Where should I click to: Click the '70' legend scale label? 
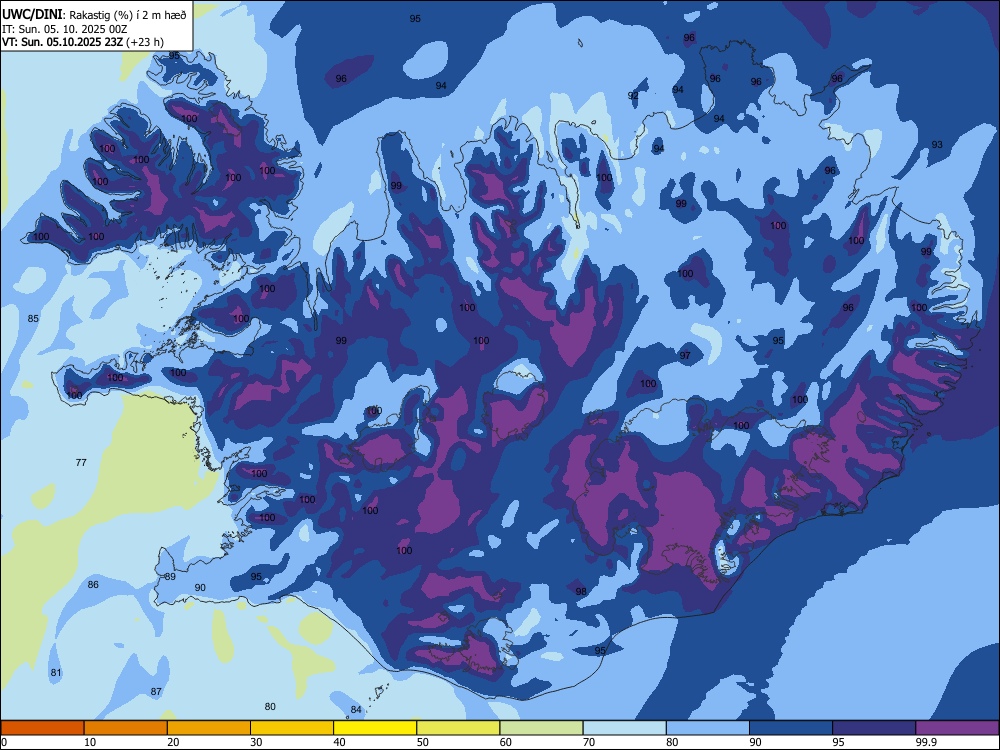click(590, 742)
